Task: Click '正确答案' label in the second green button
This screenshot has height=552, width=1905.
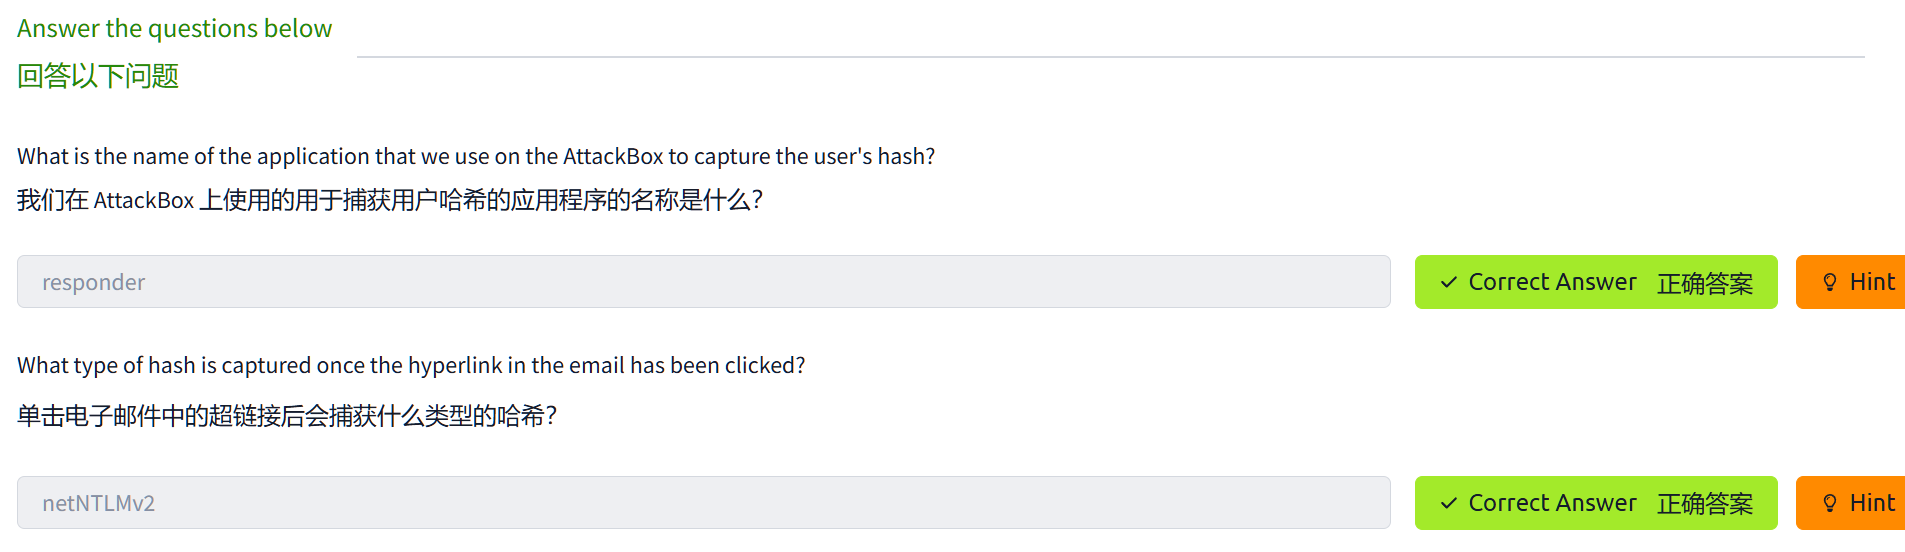Action: coord(1704,504)
